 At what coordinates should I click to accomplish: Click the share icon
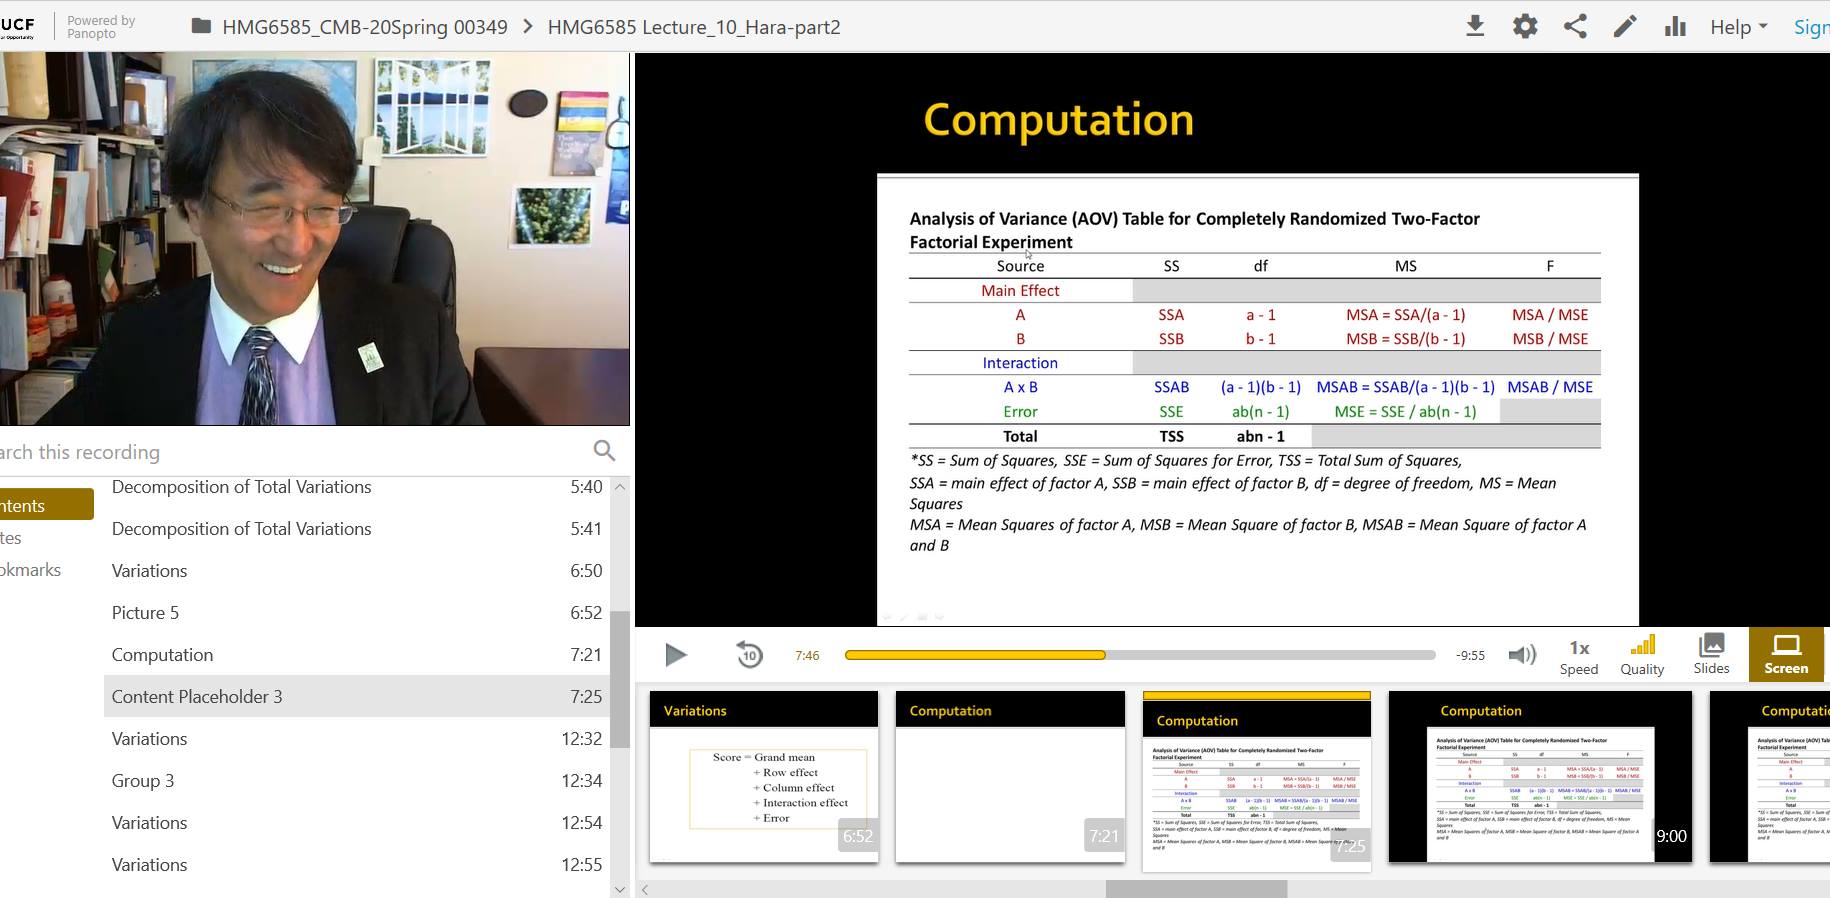[1575, 27]
